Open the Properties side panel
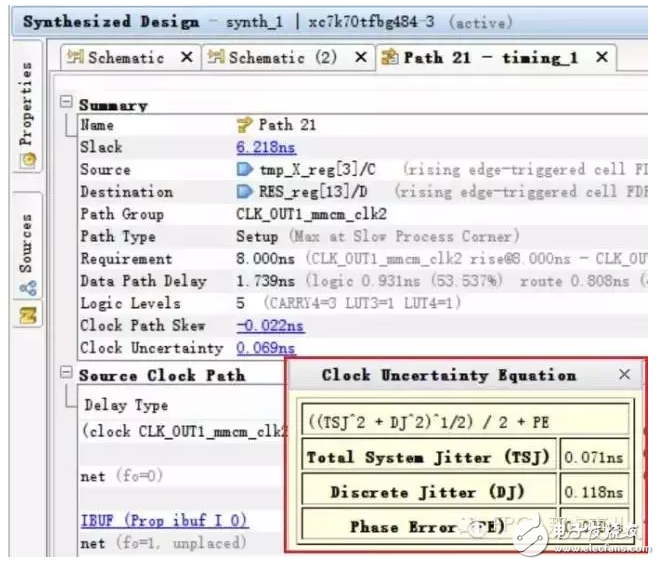 28,110
